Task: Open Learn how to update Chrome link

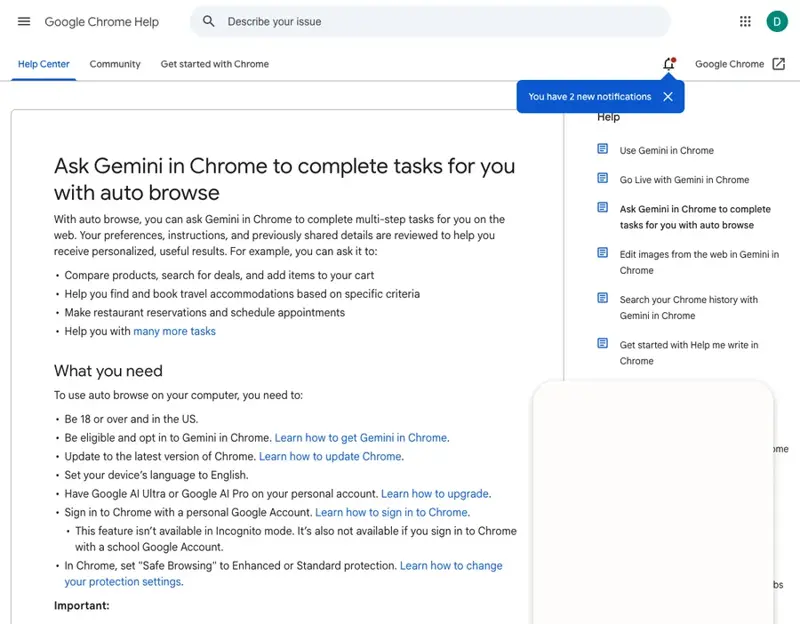Action: coord(331,457)
